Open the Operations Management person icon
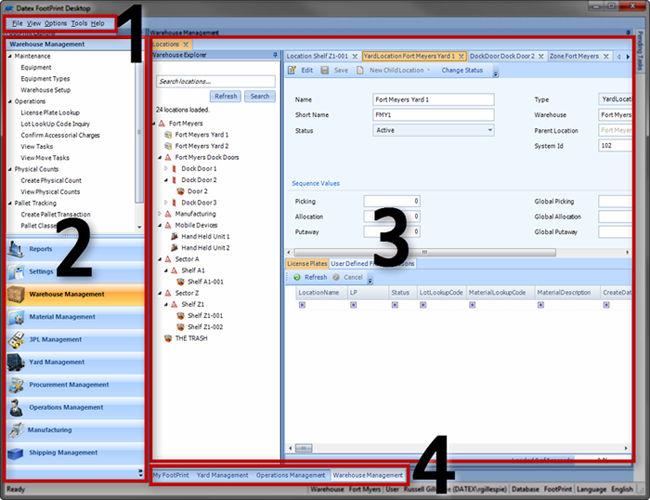This screenshot has width=650, height=500. (x=16, y=408)
